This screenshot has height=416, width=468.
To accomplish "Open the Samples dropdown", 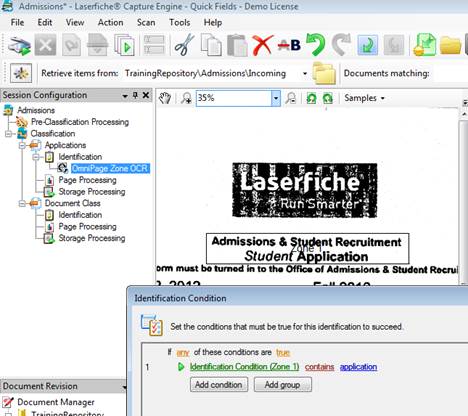I will coord(364,98).
